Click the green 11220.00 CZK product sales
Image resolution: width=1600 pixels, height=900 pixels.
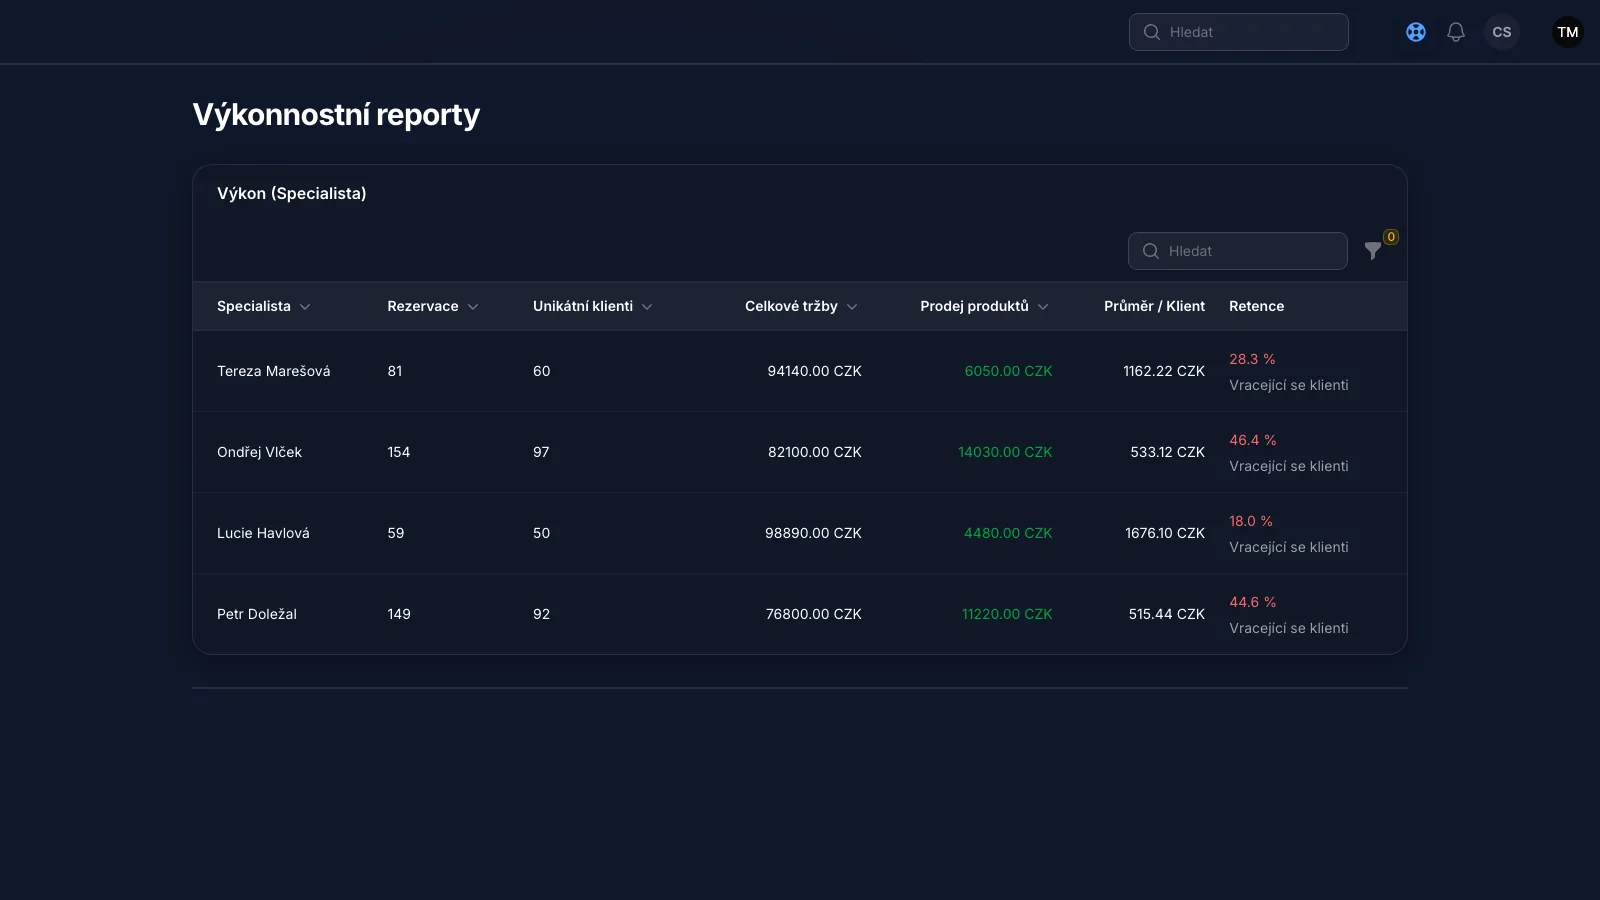[1007, 614]
